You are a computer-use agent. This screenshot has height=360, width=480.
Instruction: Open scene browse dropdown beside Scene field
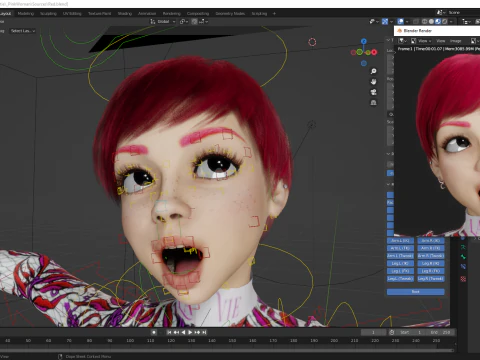(441, 12)
